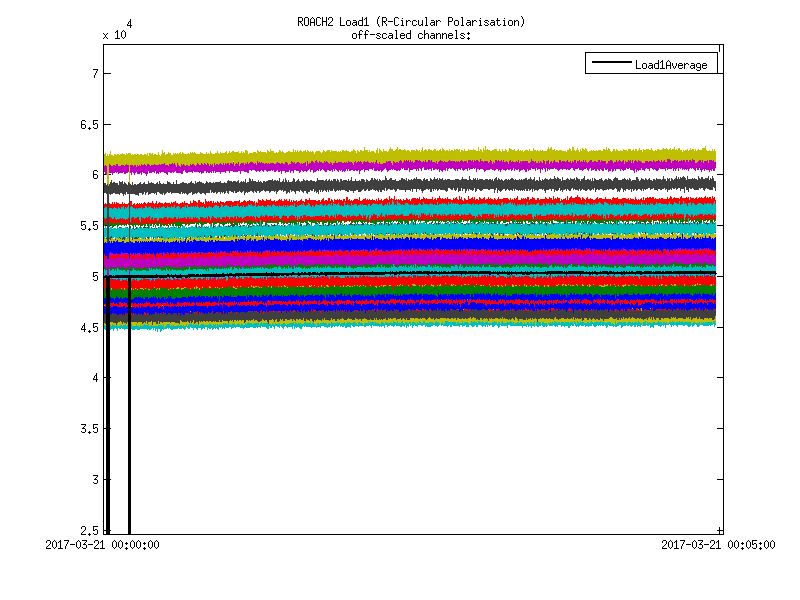Click the y-axis tick label 6.5
Viewport: 800px width, 600px height.
point(88,124)
